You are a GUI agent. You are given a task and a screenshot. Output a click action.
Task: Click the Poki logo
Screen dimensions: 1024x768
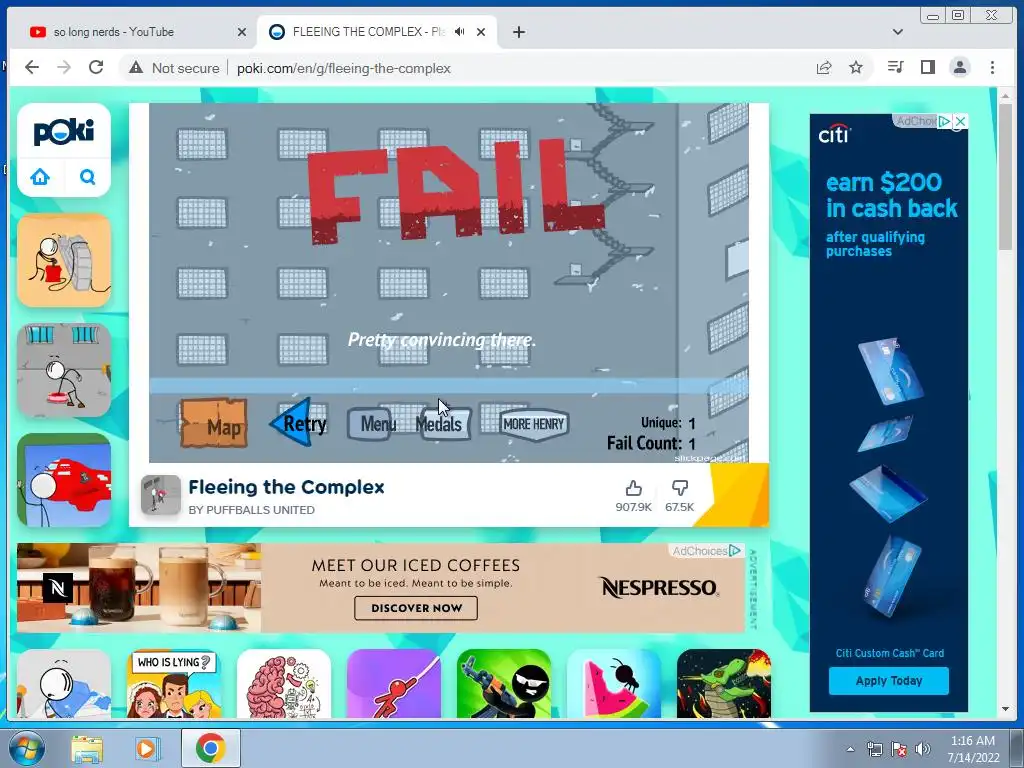point(64,131)
